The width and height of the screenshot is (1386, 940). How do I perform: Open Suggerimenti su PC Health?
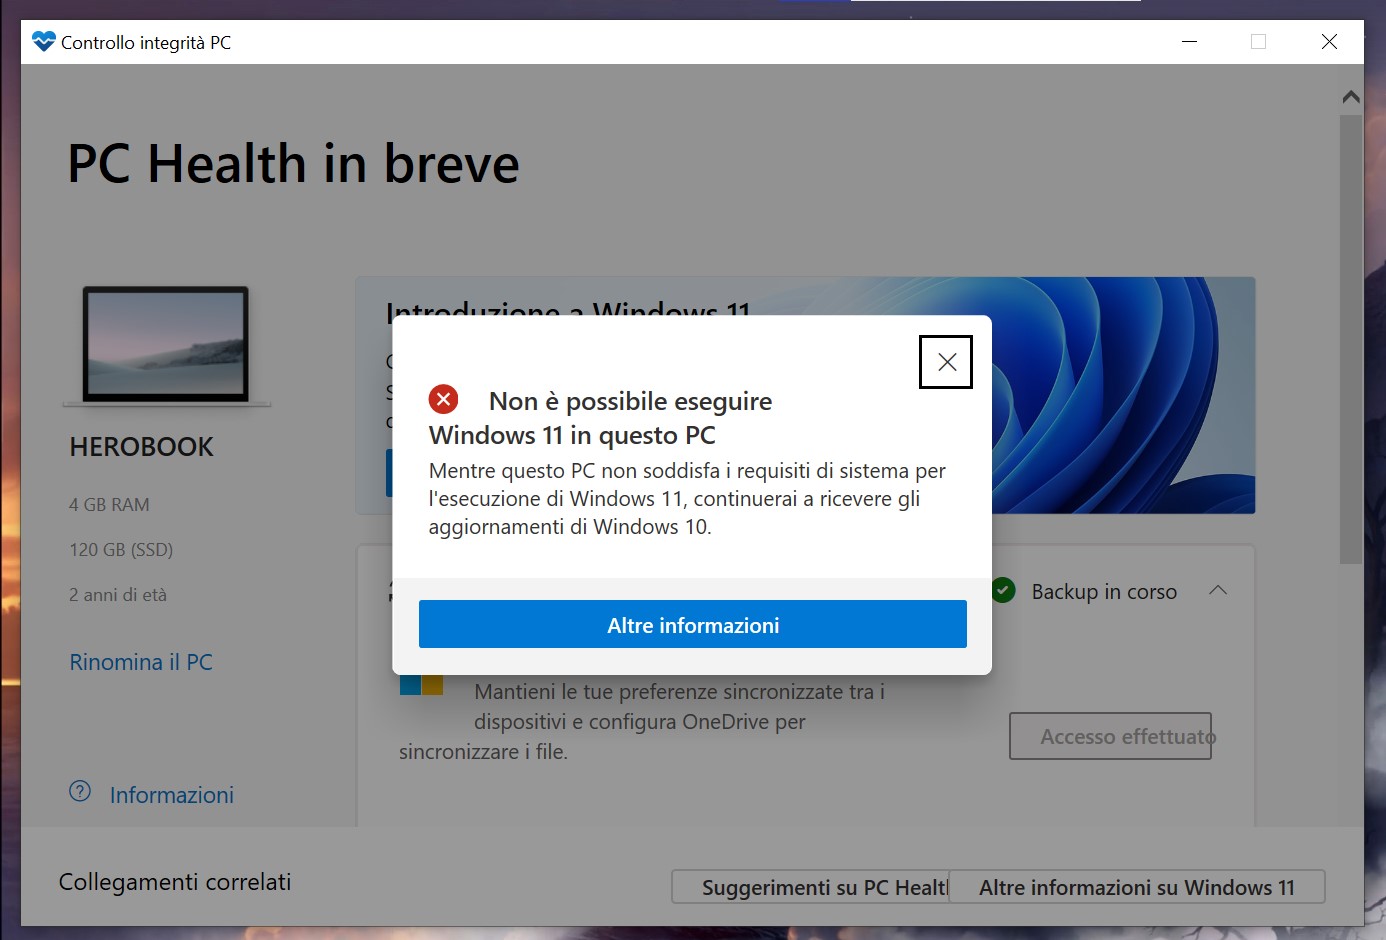[810, 887]
